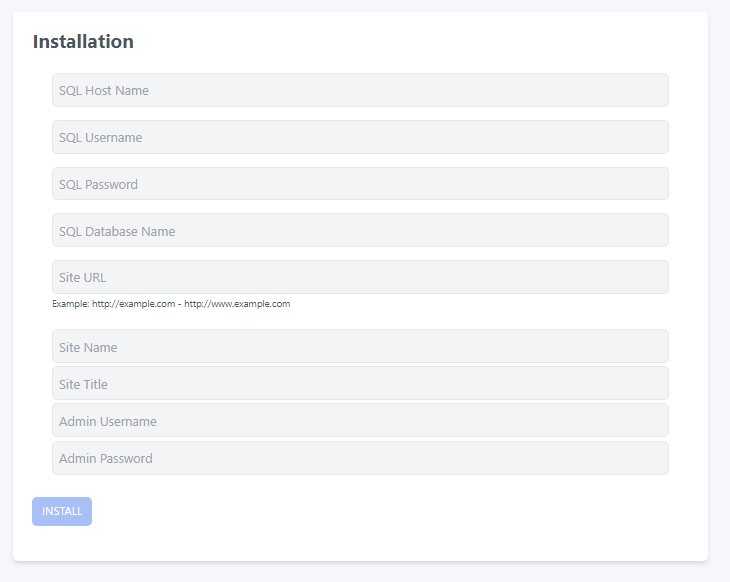Image resolution: width=730 pixels, height=582 pixels.
Task: Activate the host name text box
Action: (360, 90)
